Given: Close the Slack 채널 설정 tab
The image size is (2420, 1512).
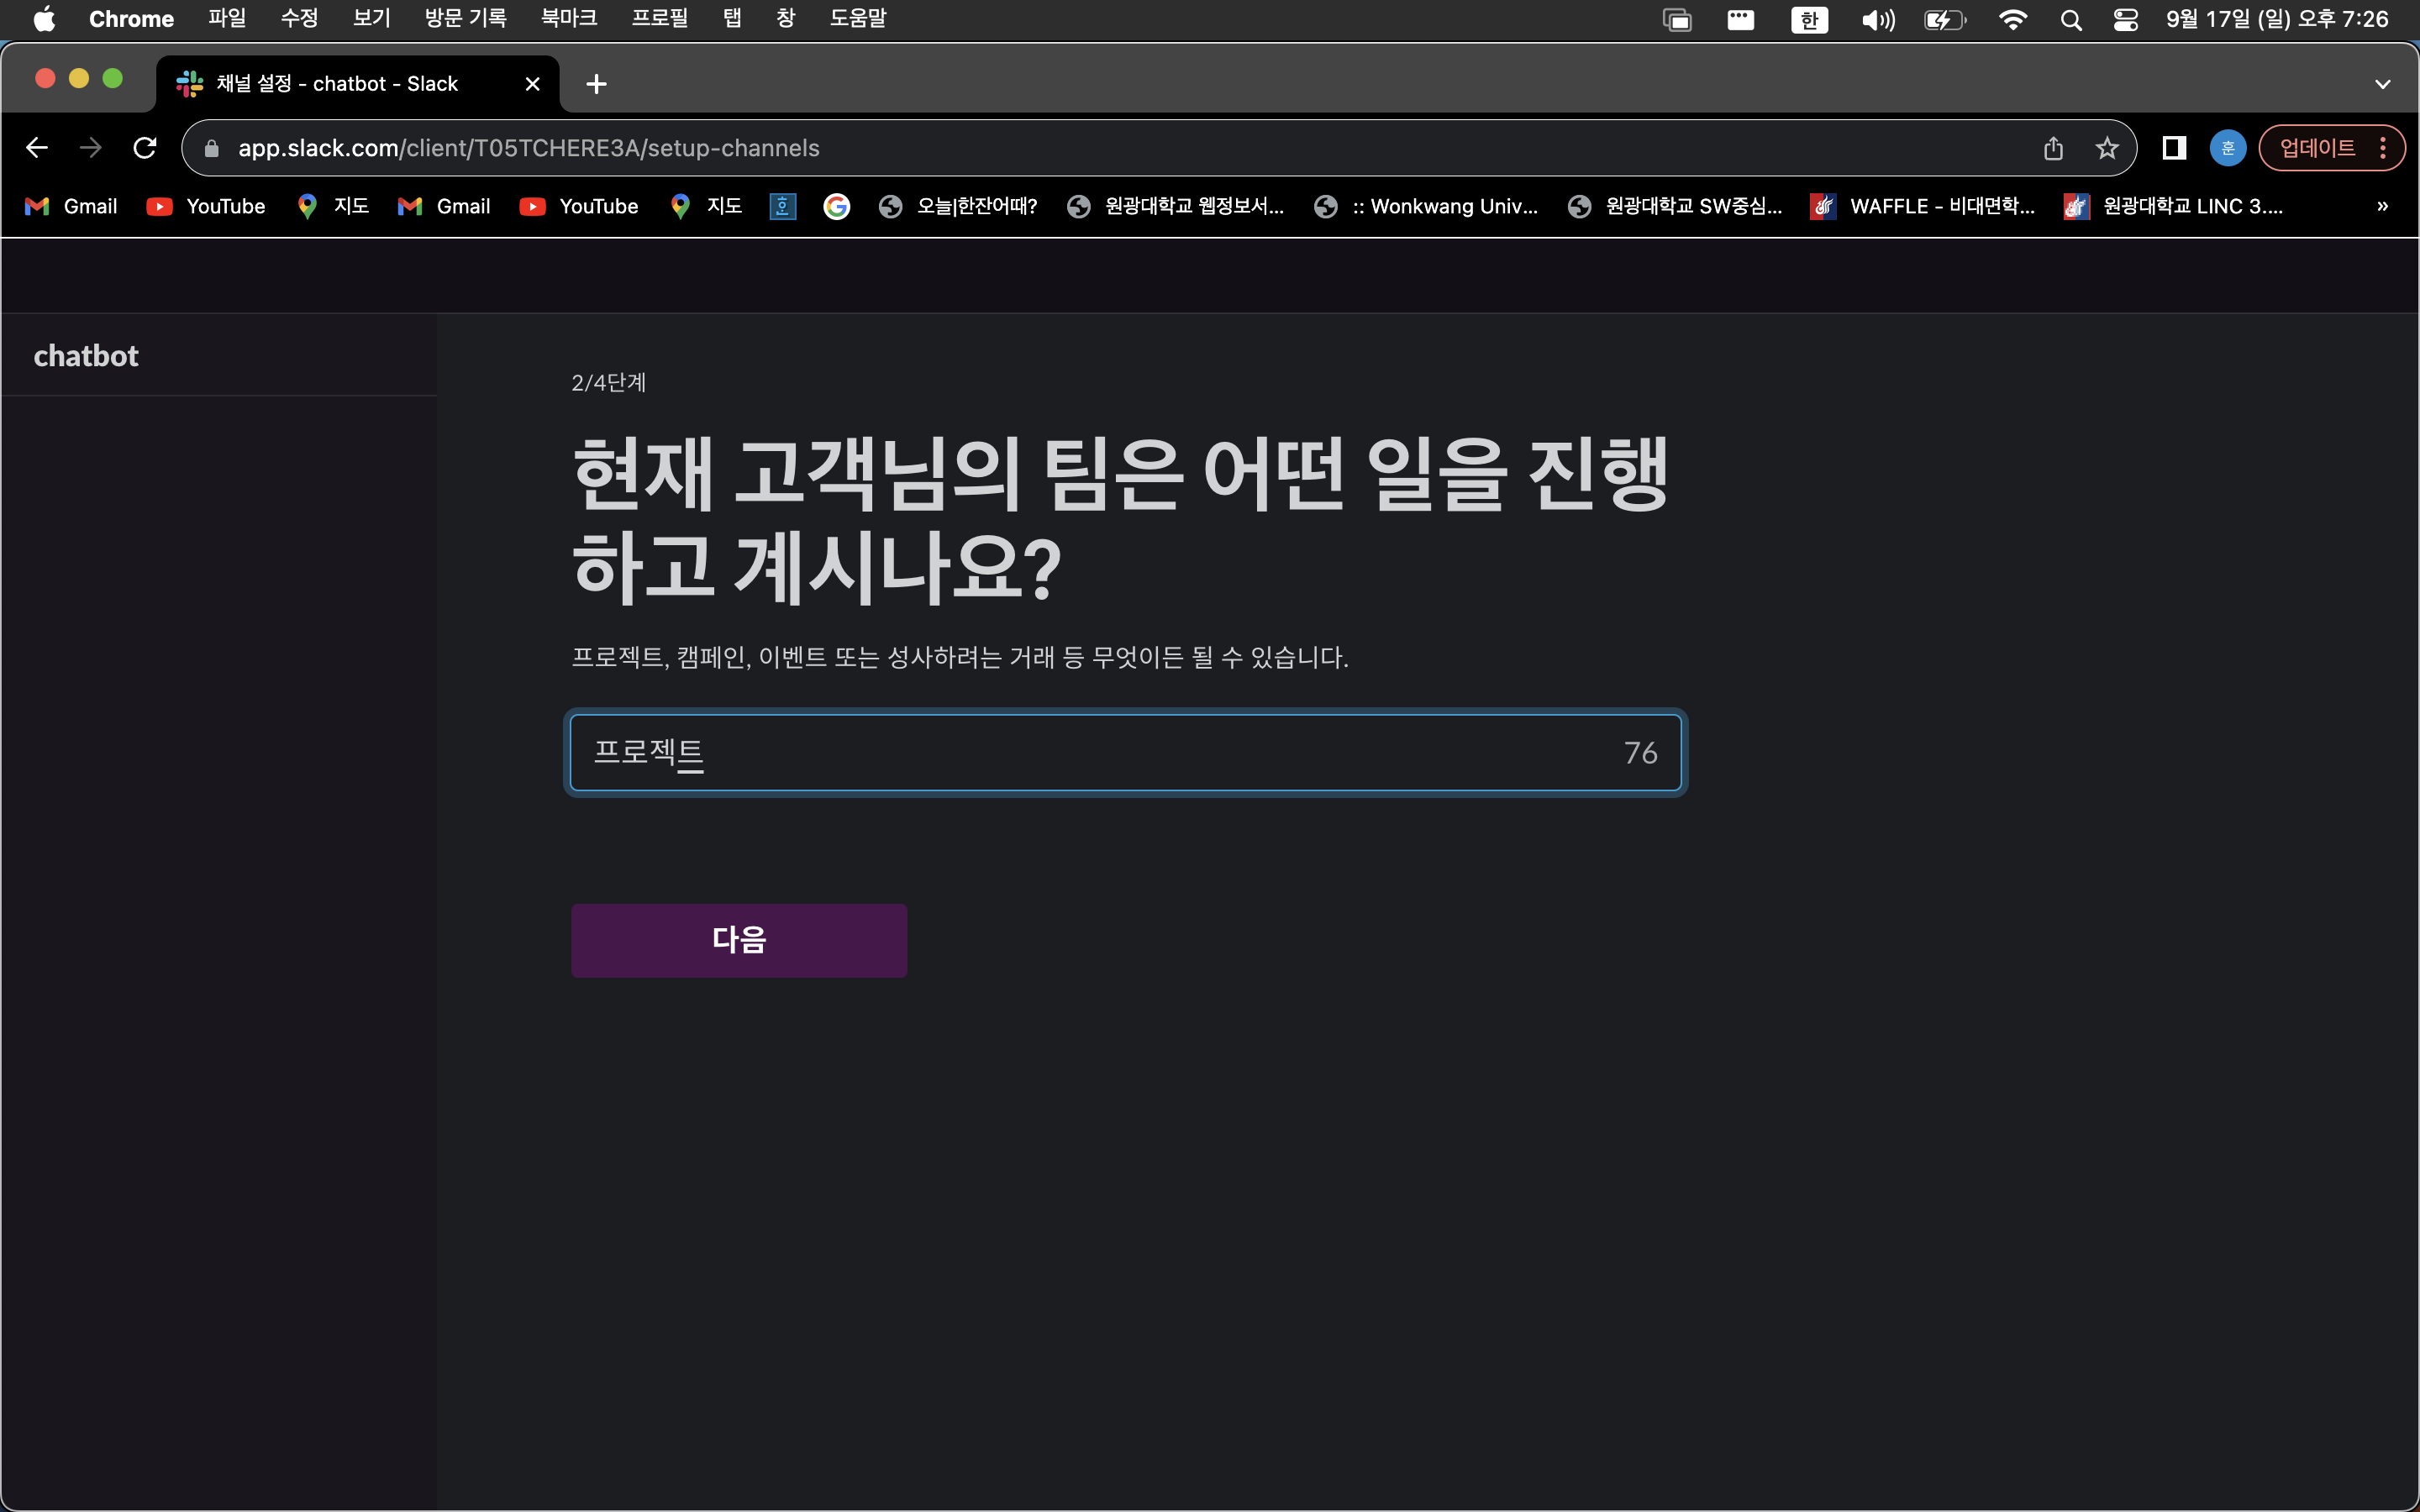Looking at the screenshot, I should pyautogui.click(x=533, y=84).
